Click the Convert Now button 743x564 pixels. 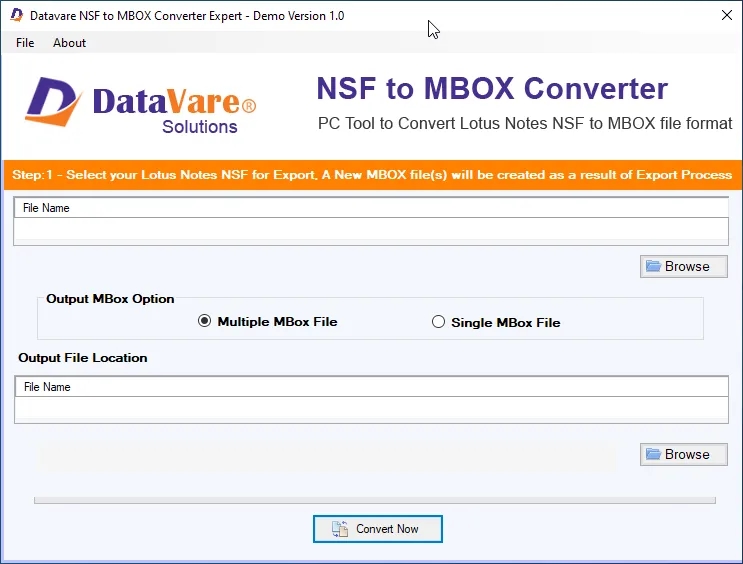point(378,529)
